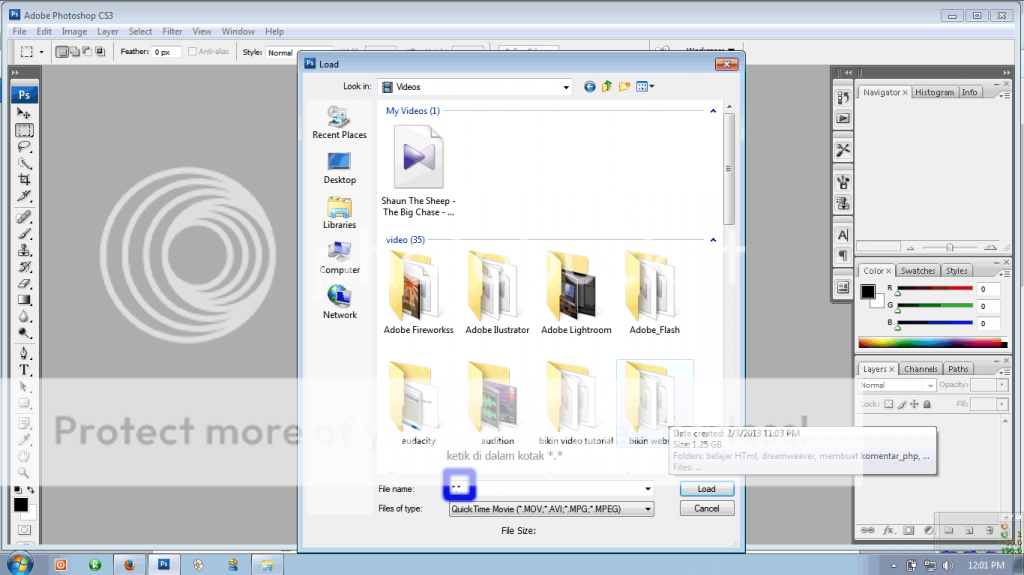Open Network in Load dialog sidebar
Screen dimensions: 1024x575
(x=339, y=303)
